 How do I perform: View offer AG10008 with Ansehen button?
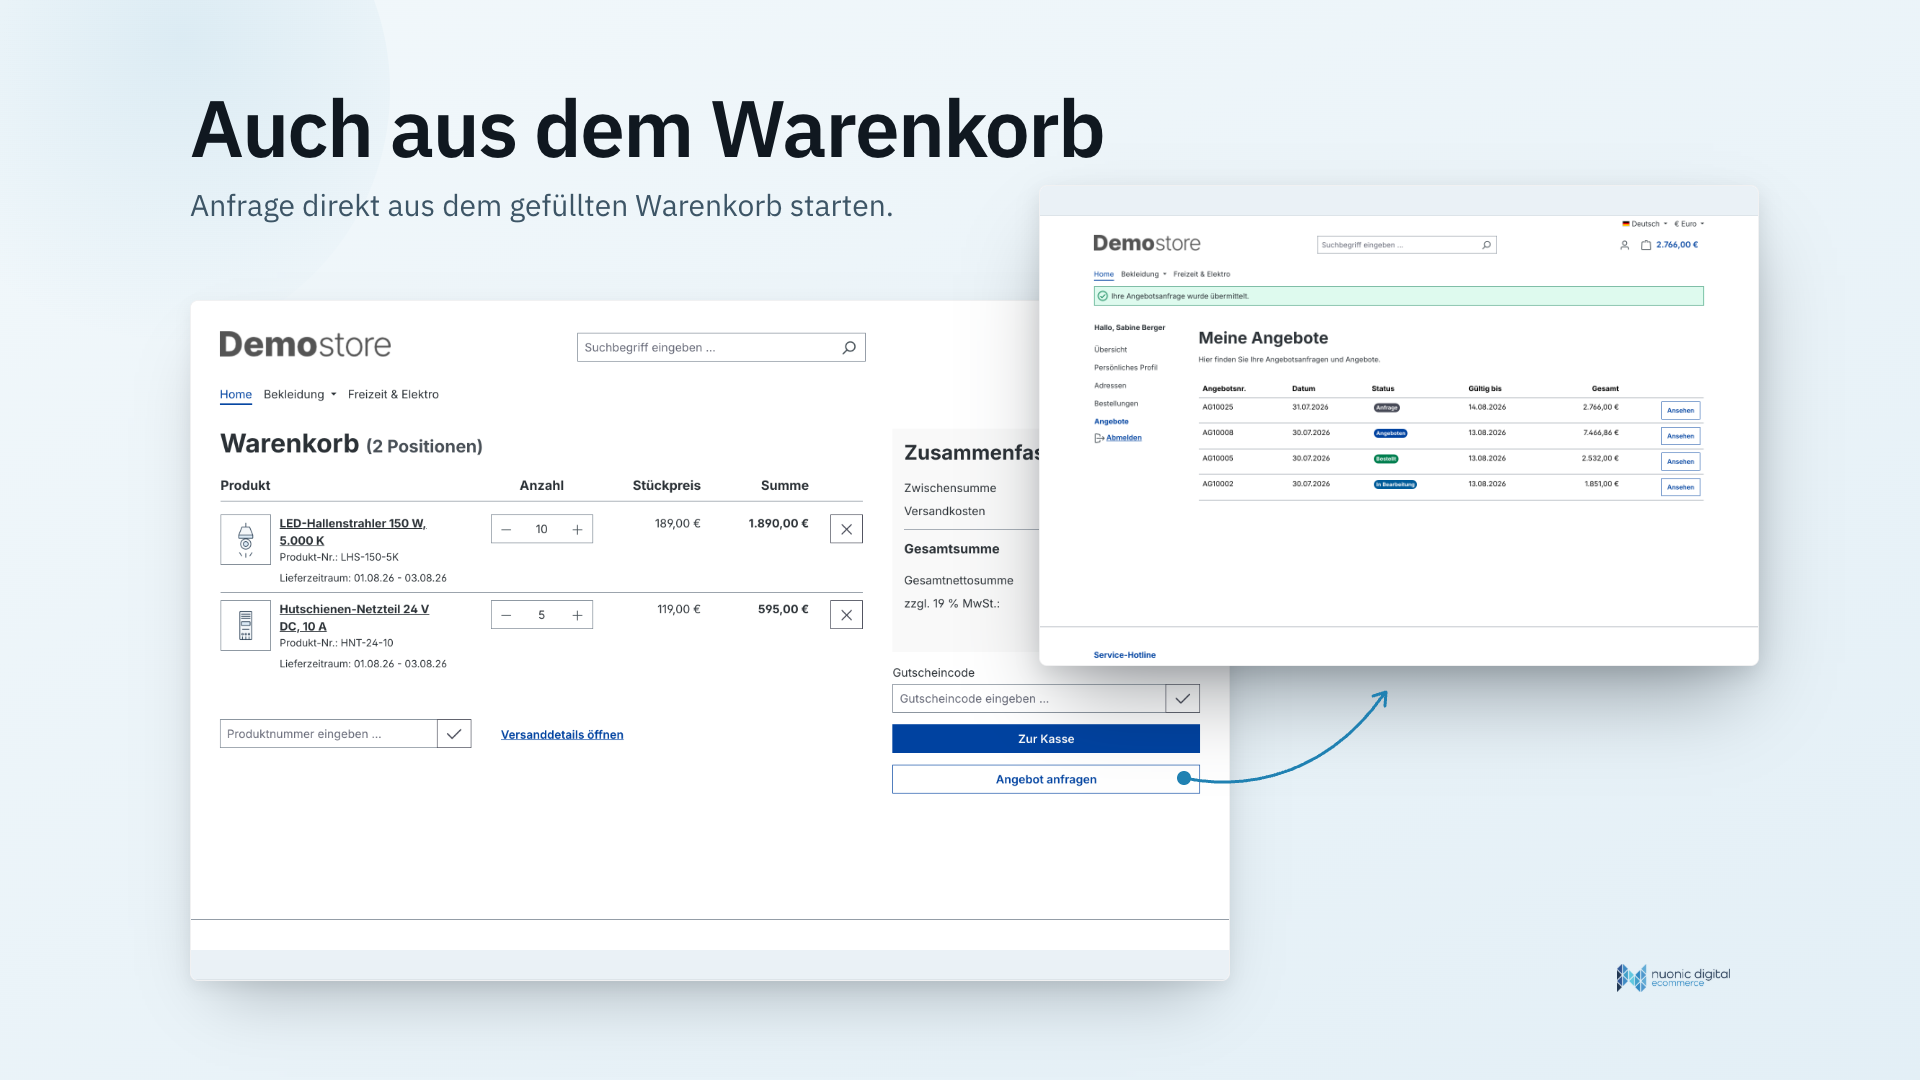(1681, 436)
